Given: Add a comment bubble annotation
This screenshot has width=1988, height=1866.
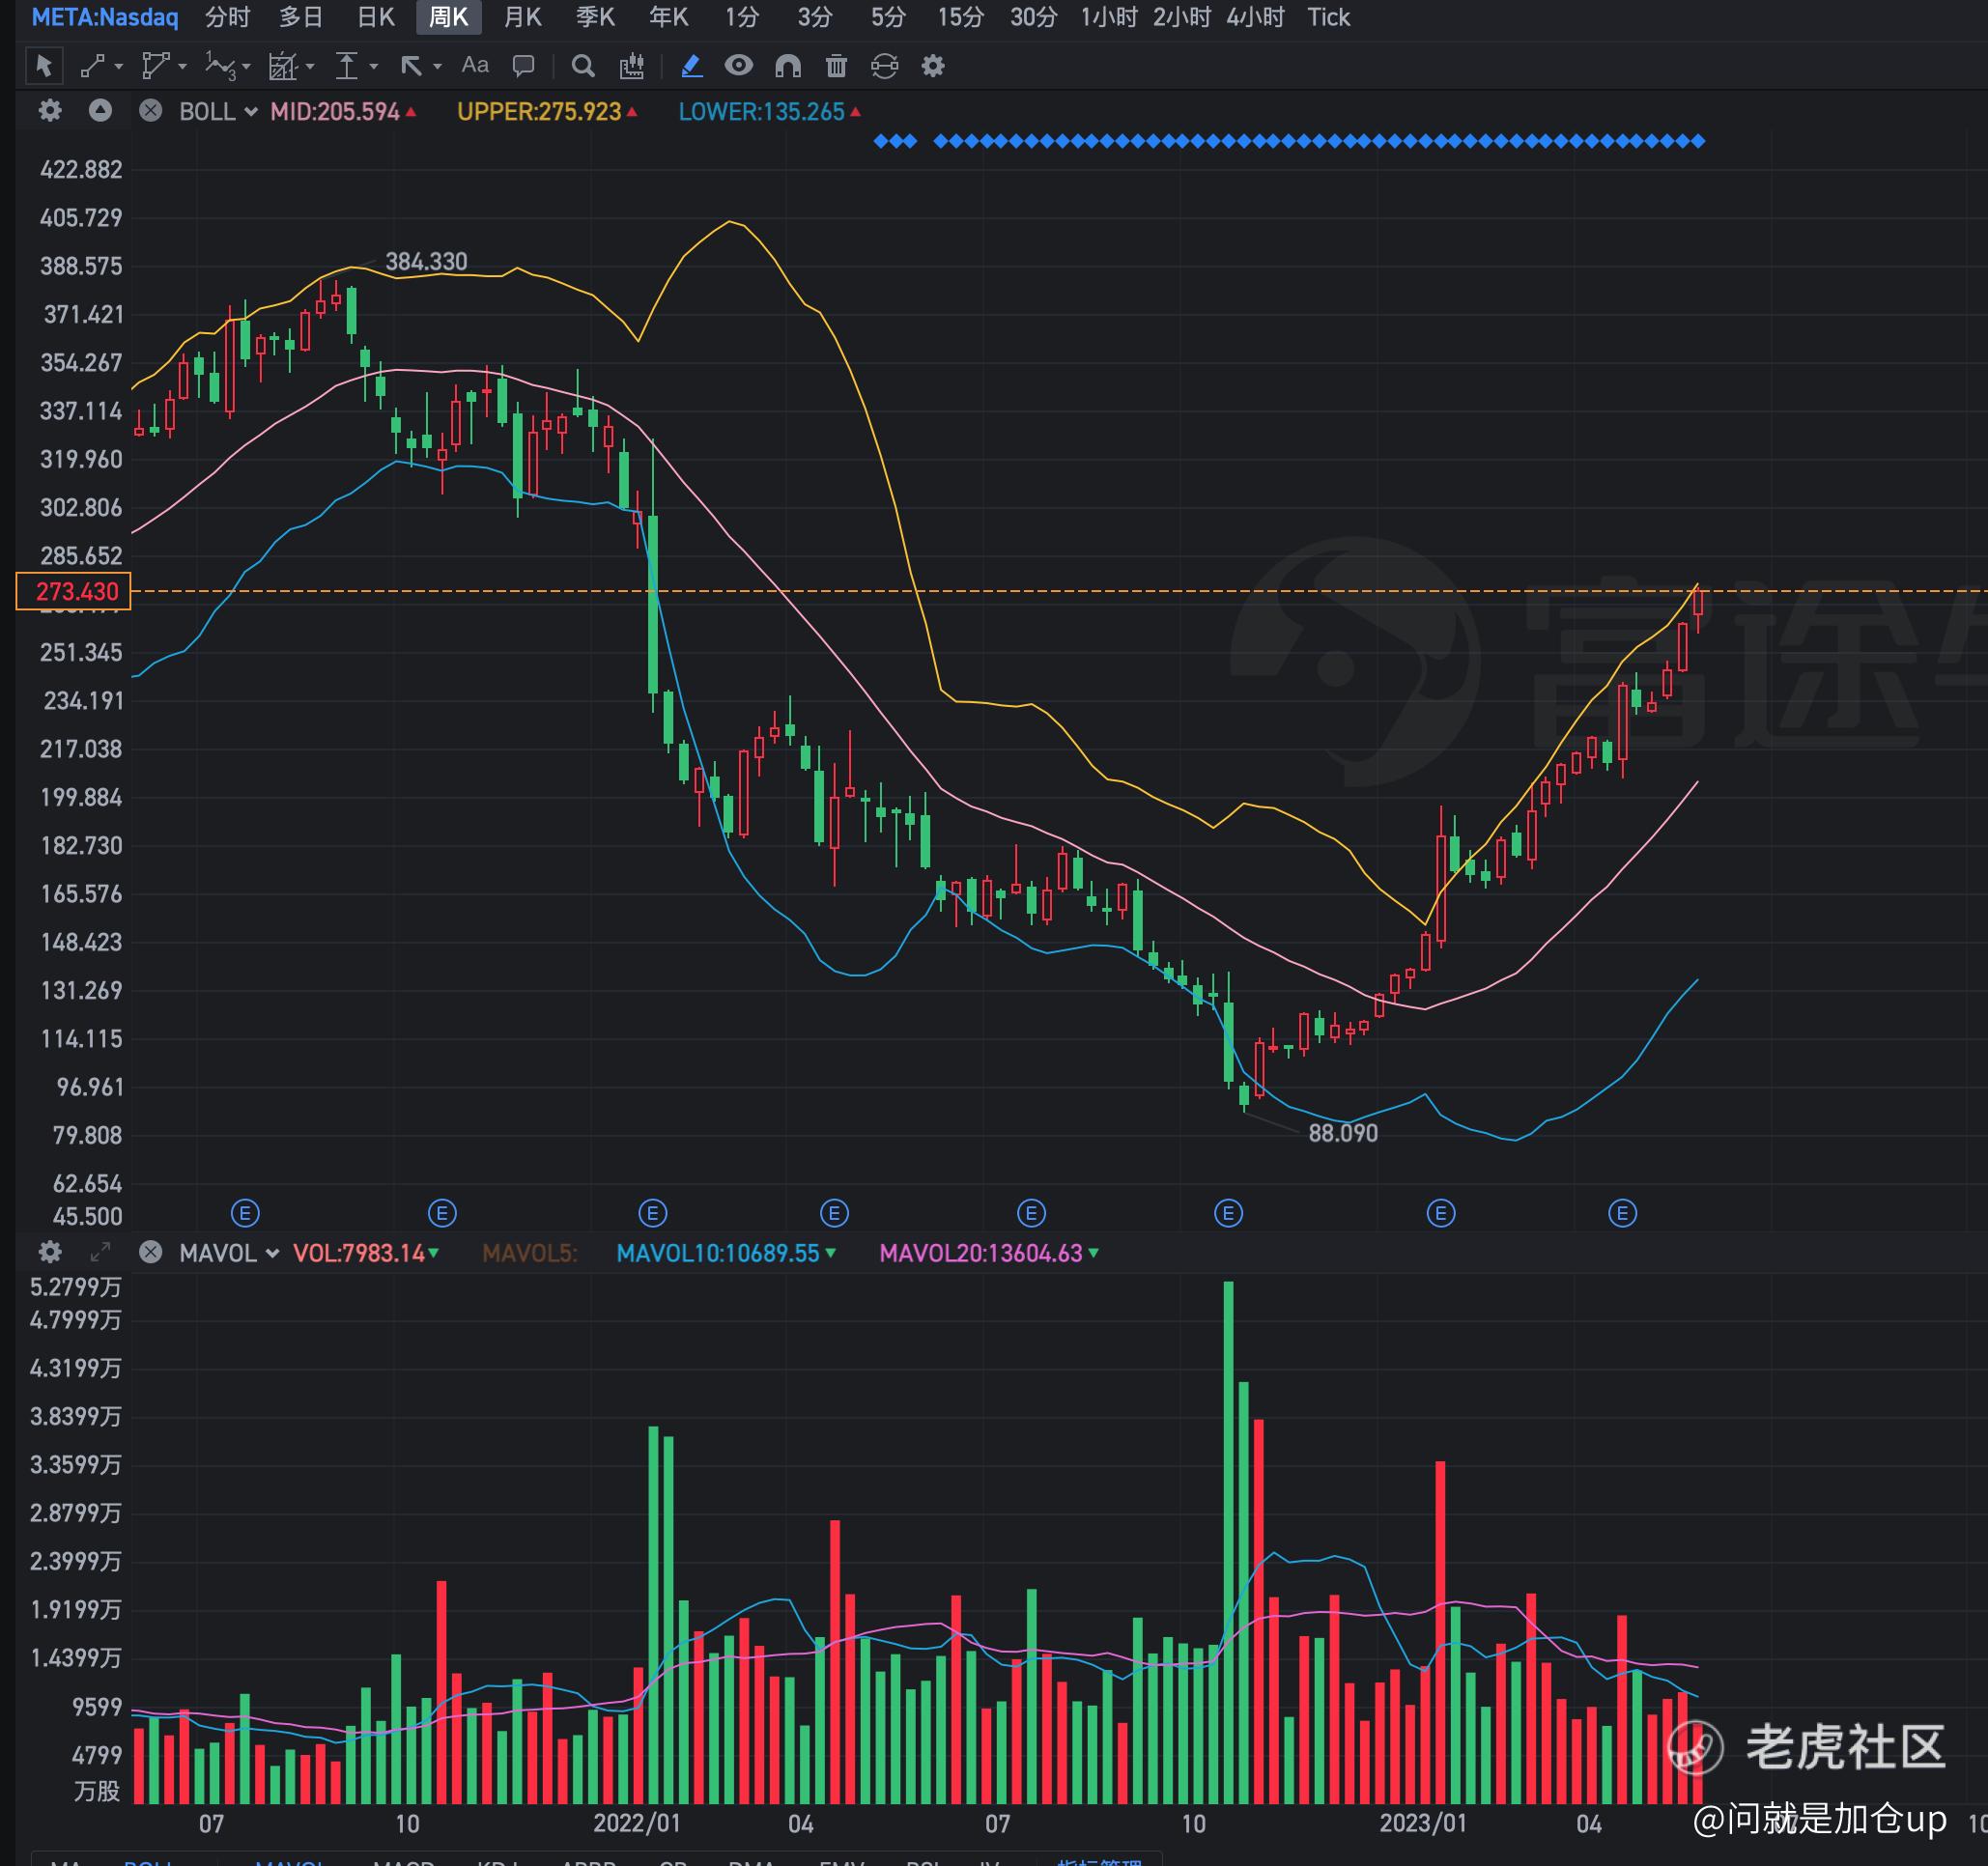Looking at the screenshot, I should (523, 66).
